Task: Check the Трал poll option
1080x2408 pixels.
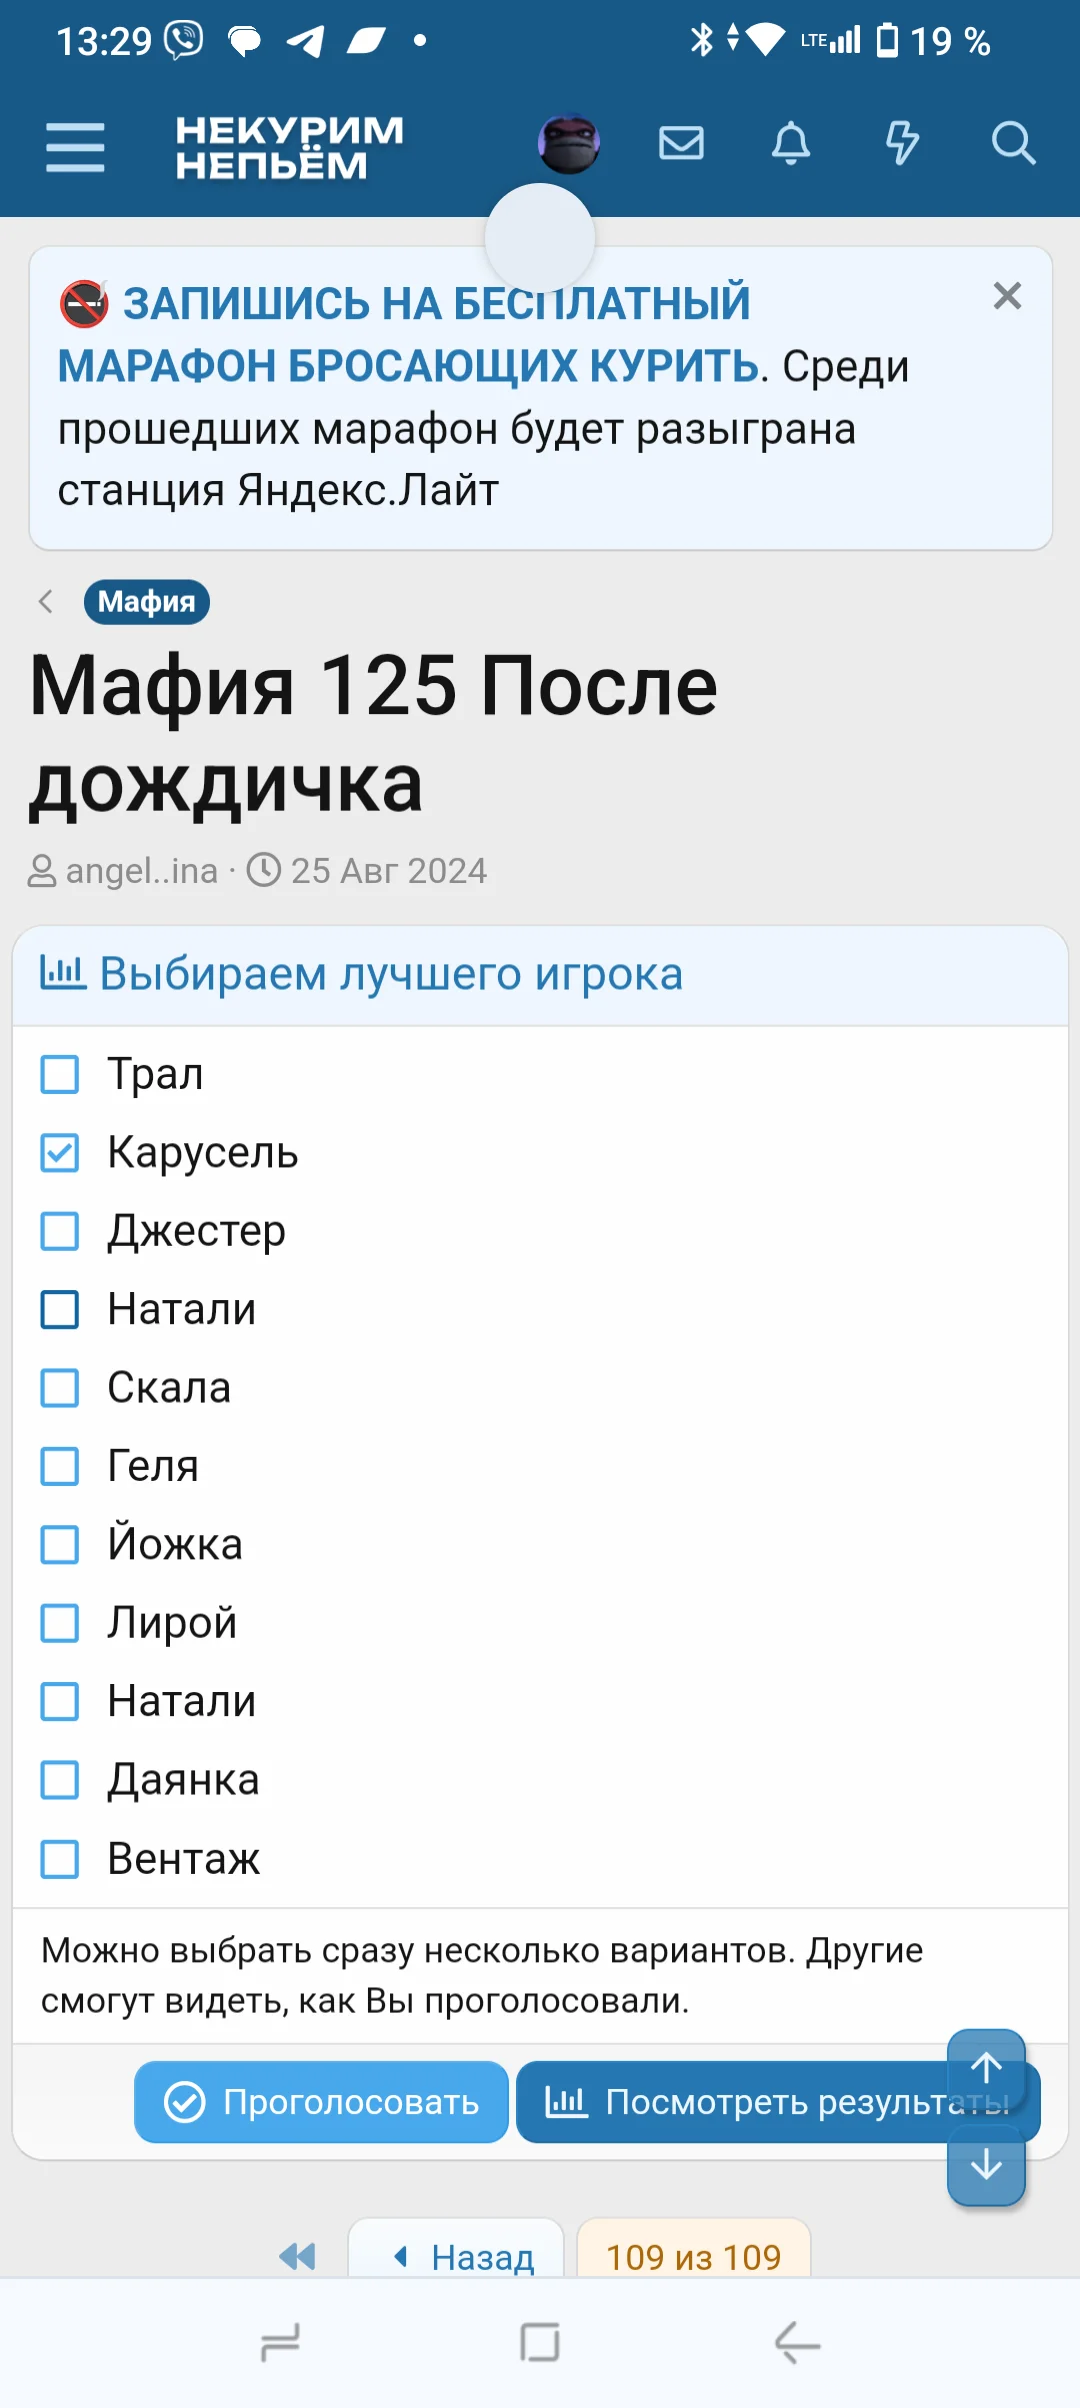Action: pyautogui.click(x=60, y=1074)
